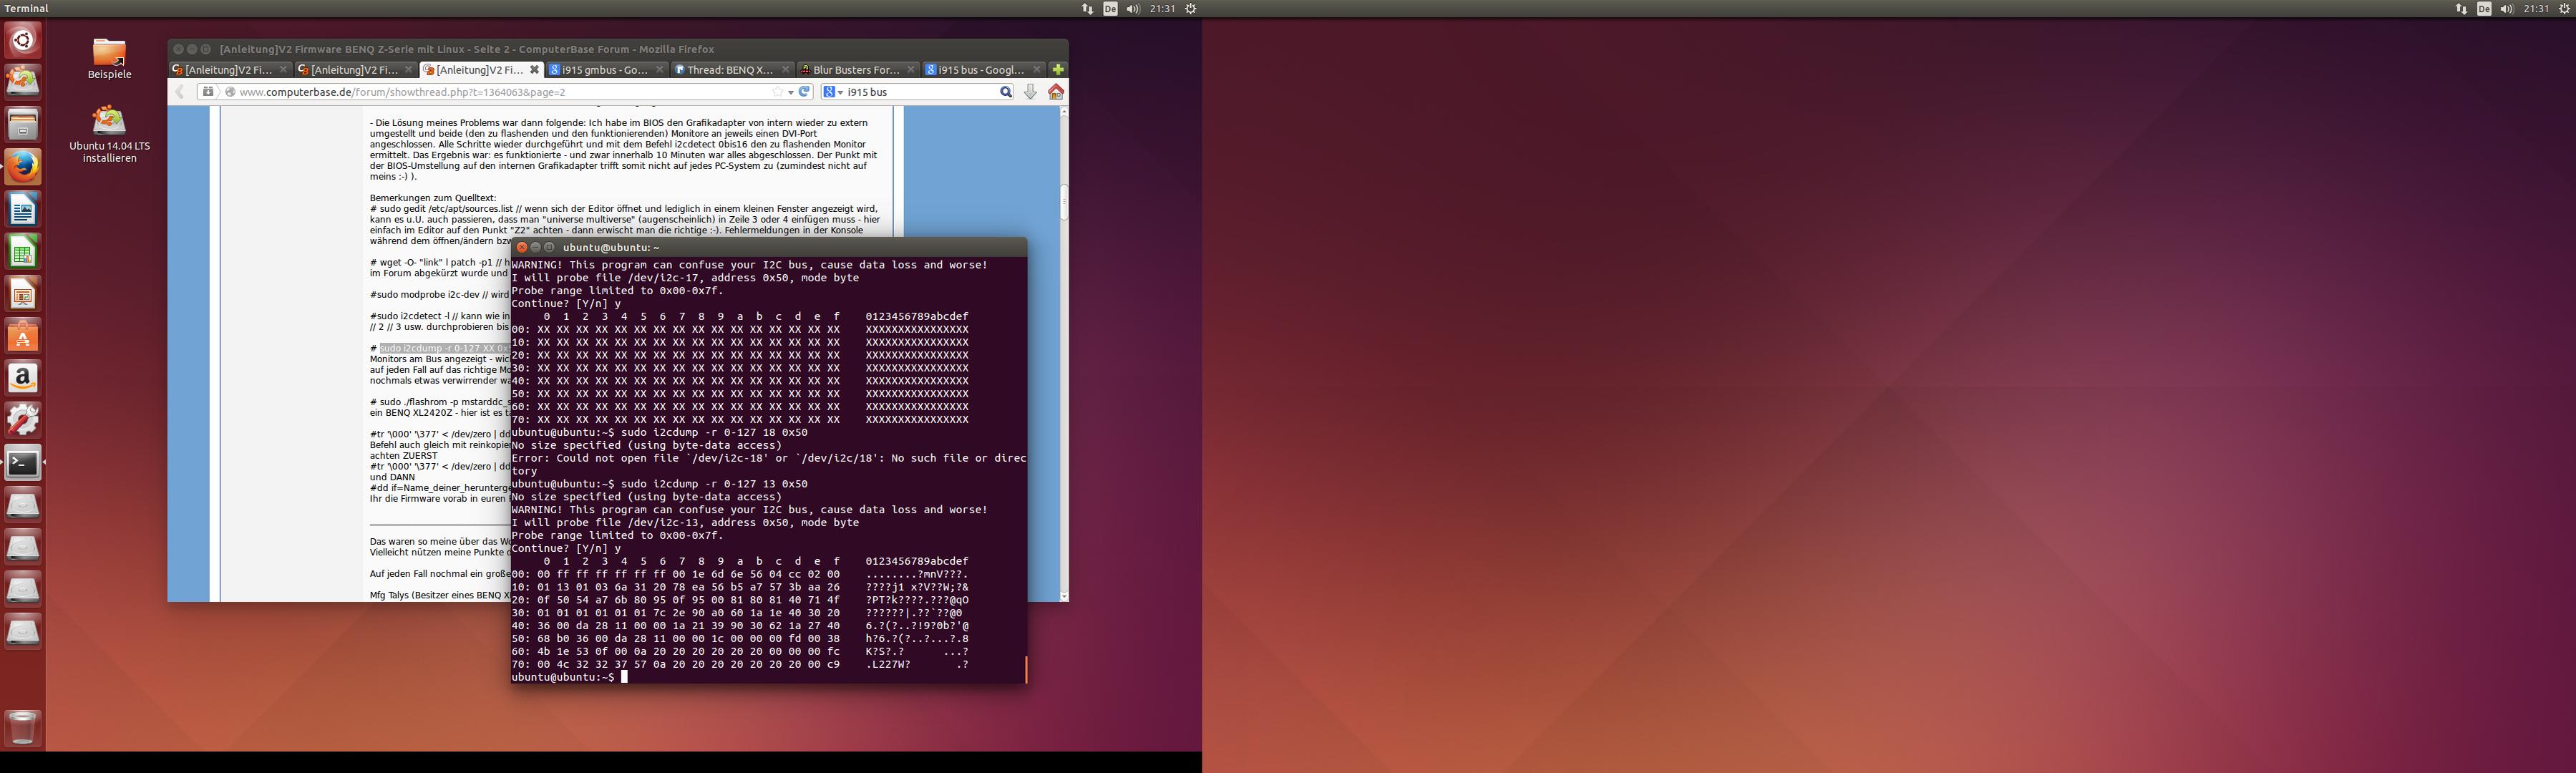Open the Trash in the launcher
Screen dimensions: 2576x773
[22, 728]
